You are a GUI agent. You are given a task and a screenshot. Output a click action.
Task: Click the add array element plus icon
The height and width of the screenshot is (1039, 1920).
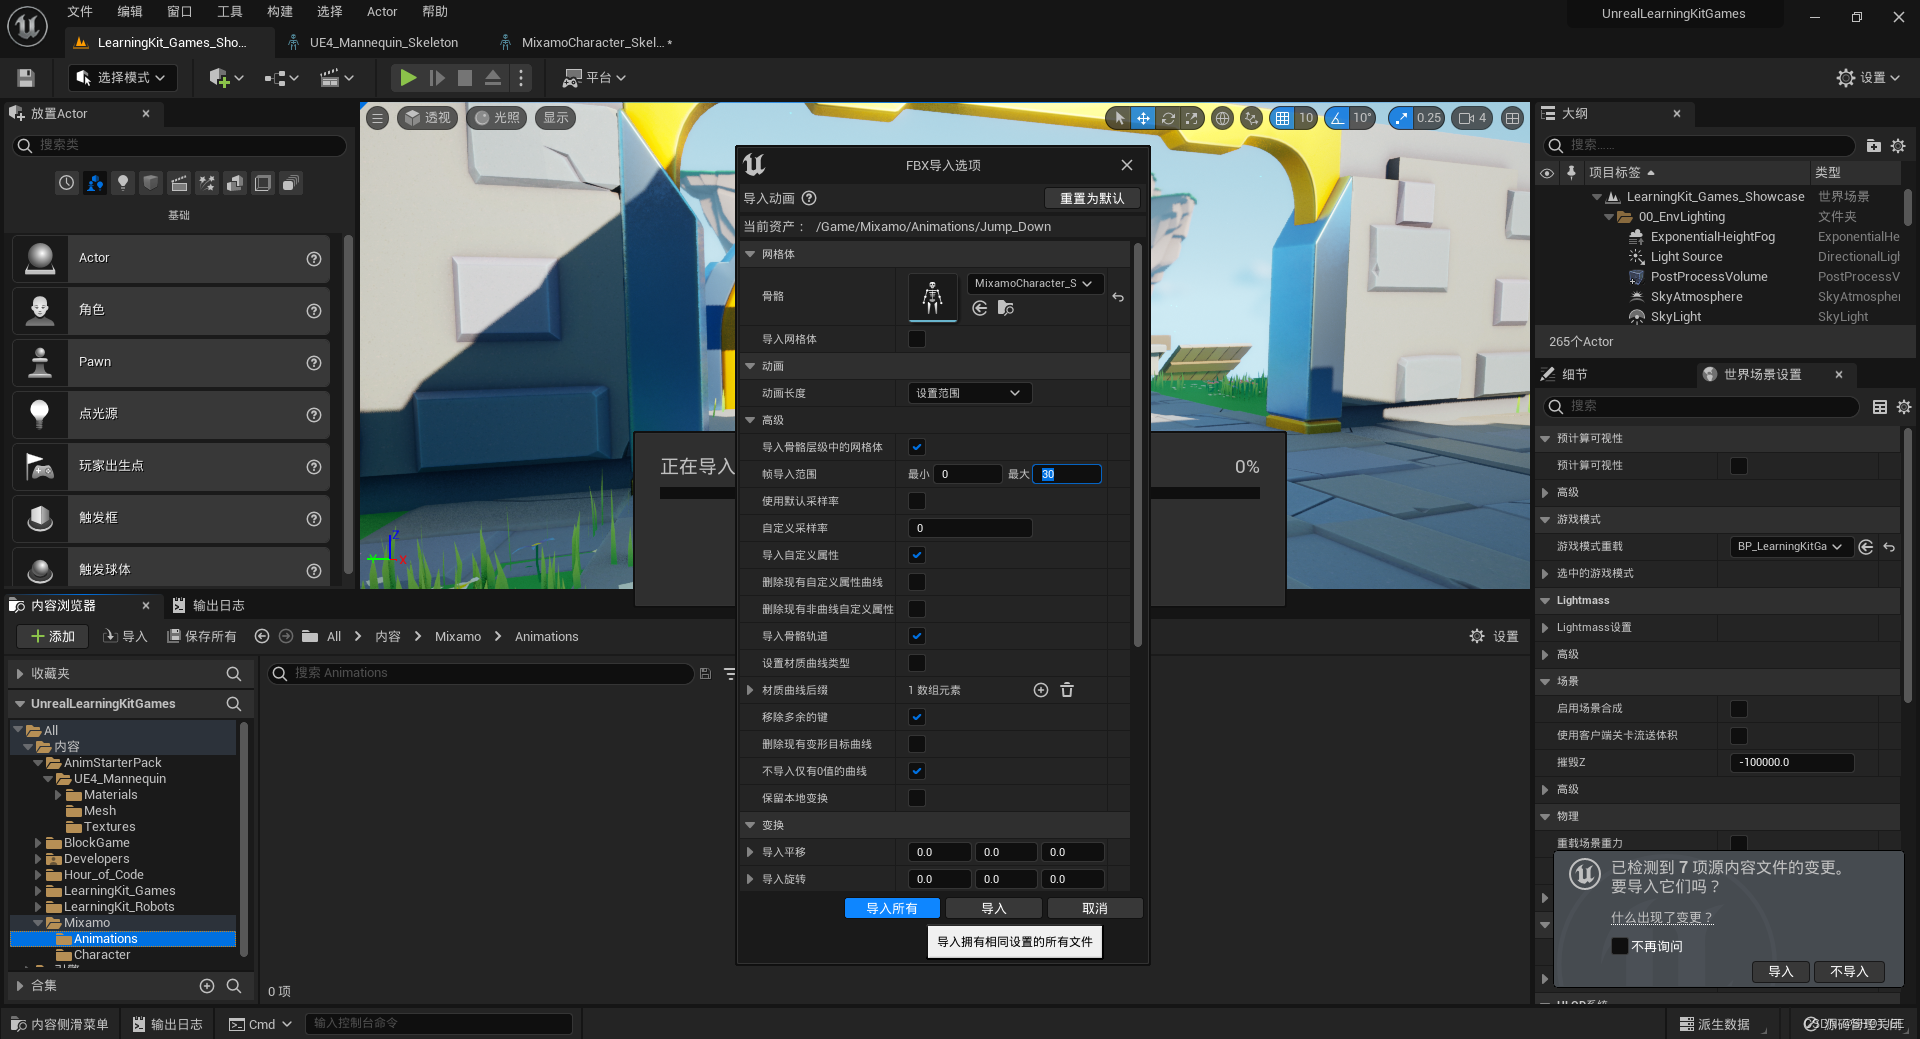(x=1041, y=690)
